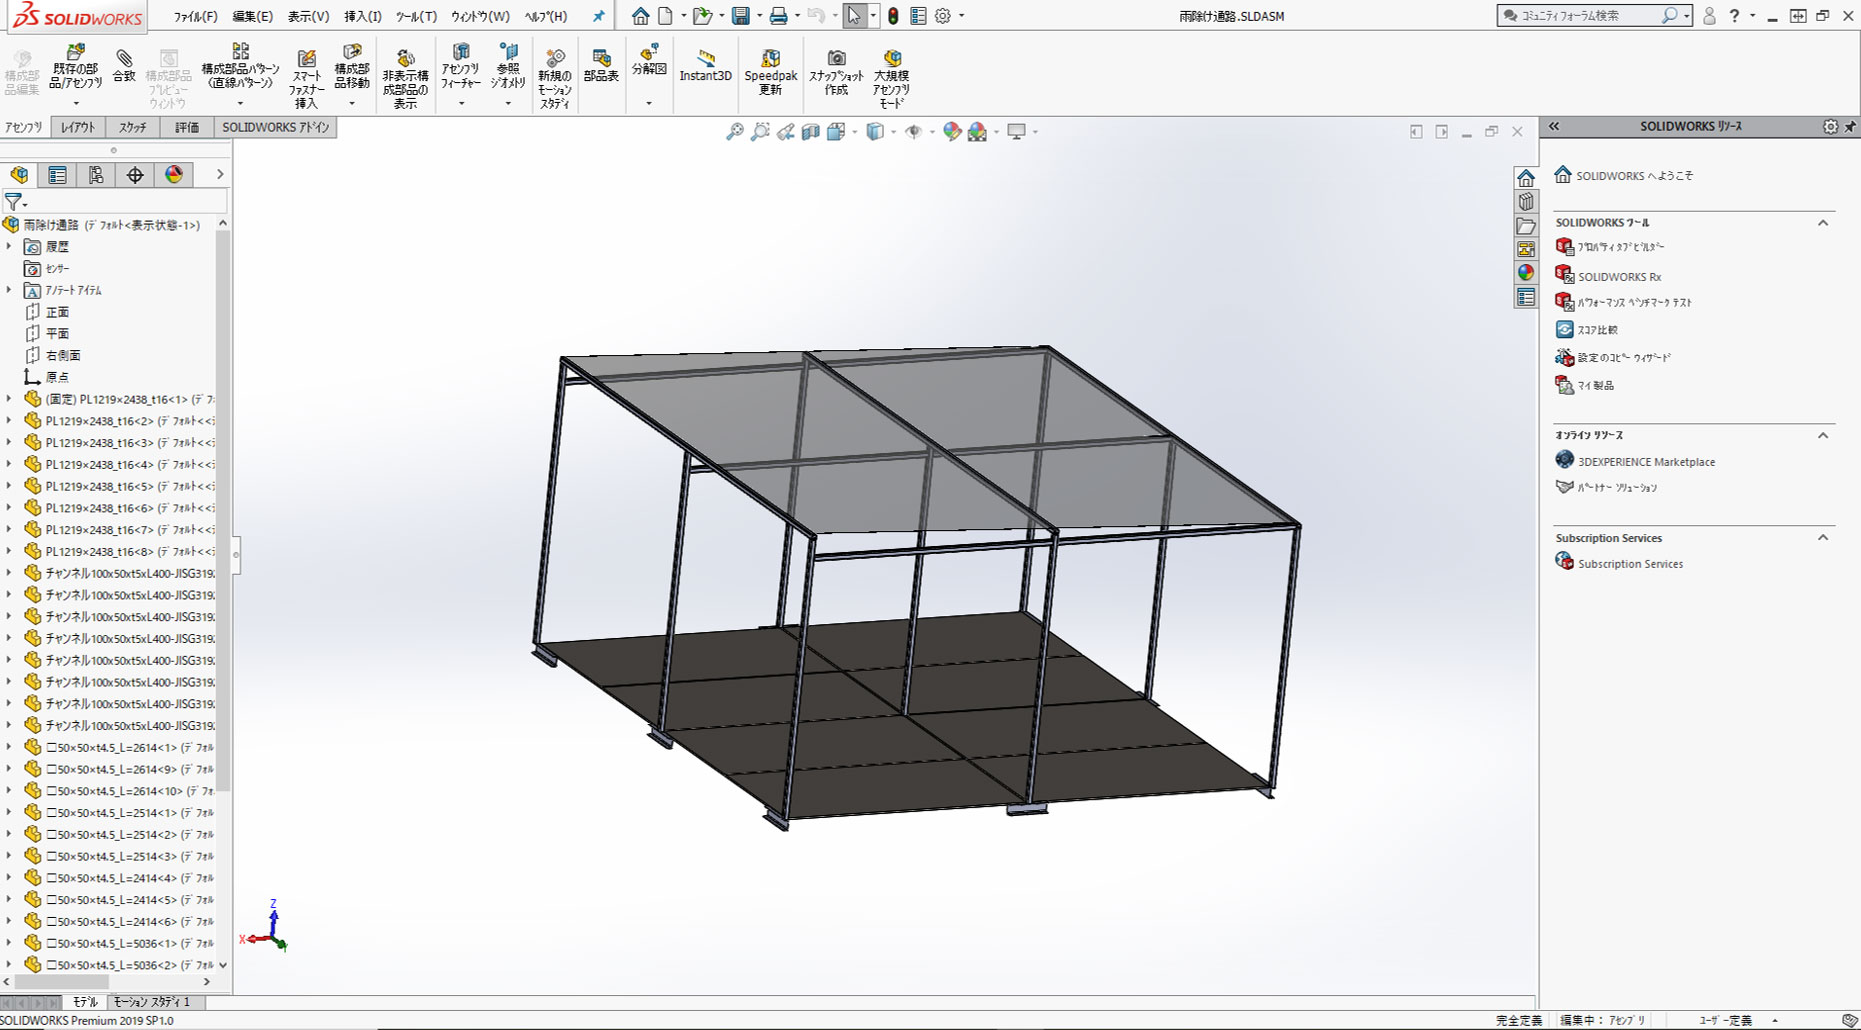Toggle the pin icon beside the menu bar
The image size is (1861, 1030).
(599, 16)
